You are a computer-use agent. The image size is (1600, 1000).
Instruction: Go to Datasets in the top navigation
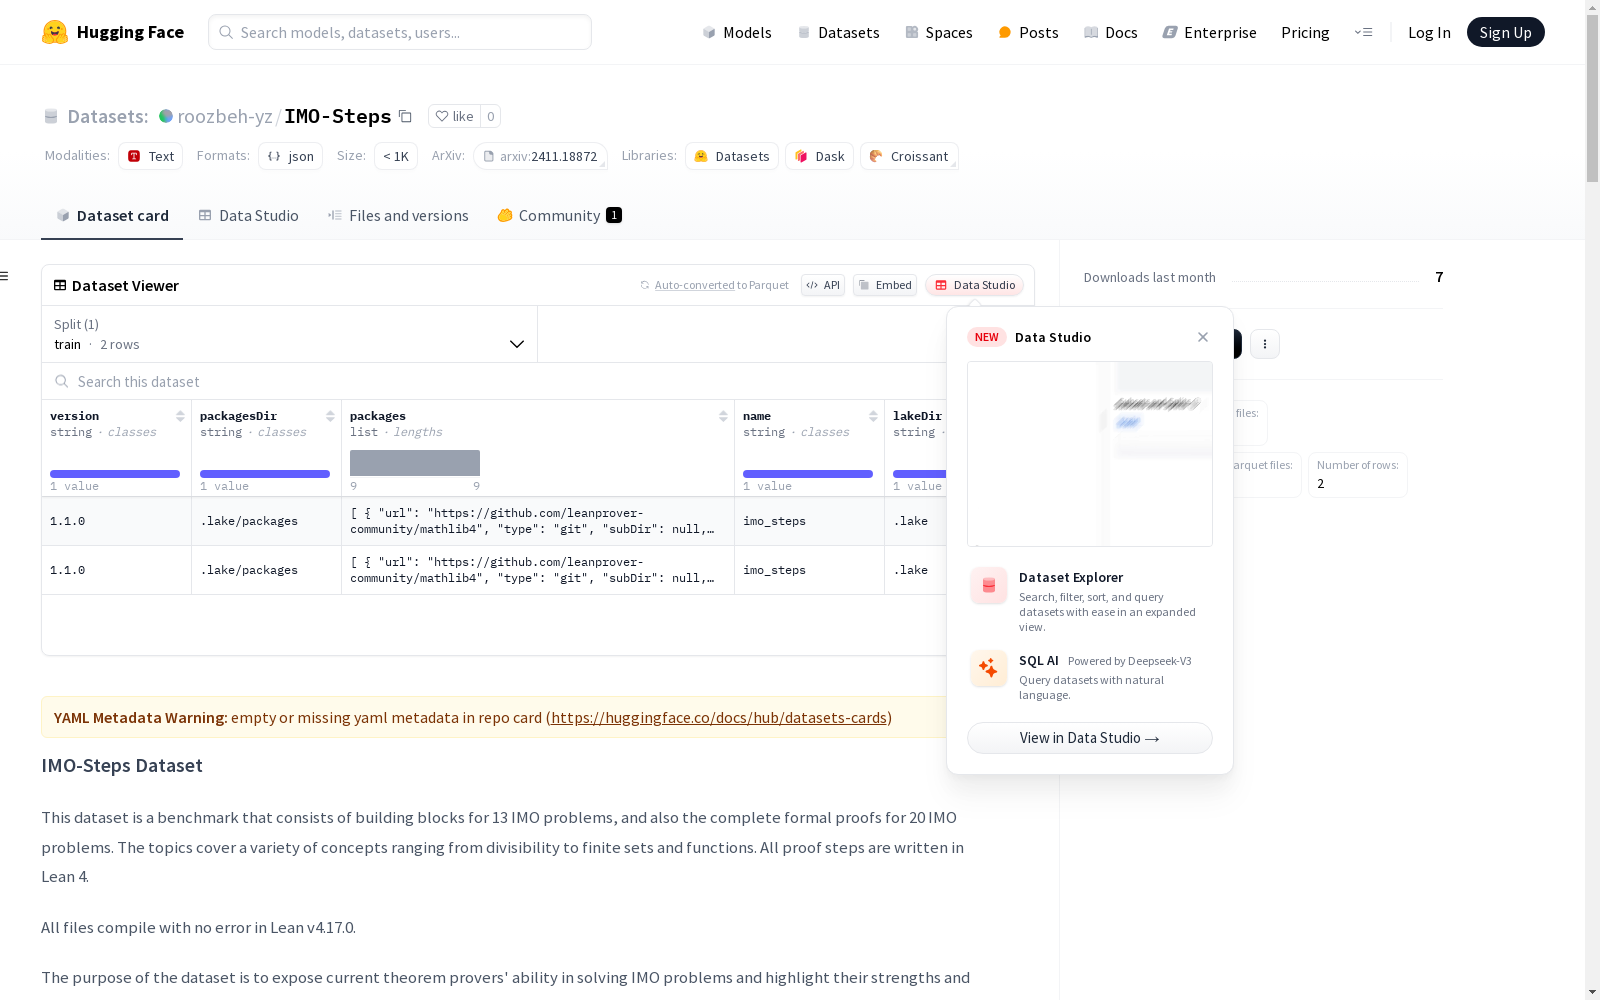838,32
